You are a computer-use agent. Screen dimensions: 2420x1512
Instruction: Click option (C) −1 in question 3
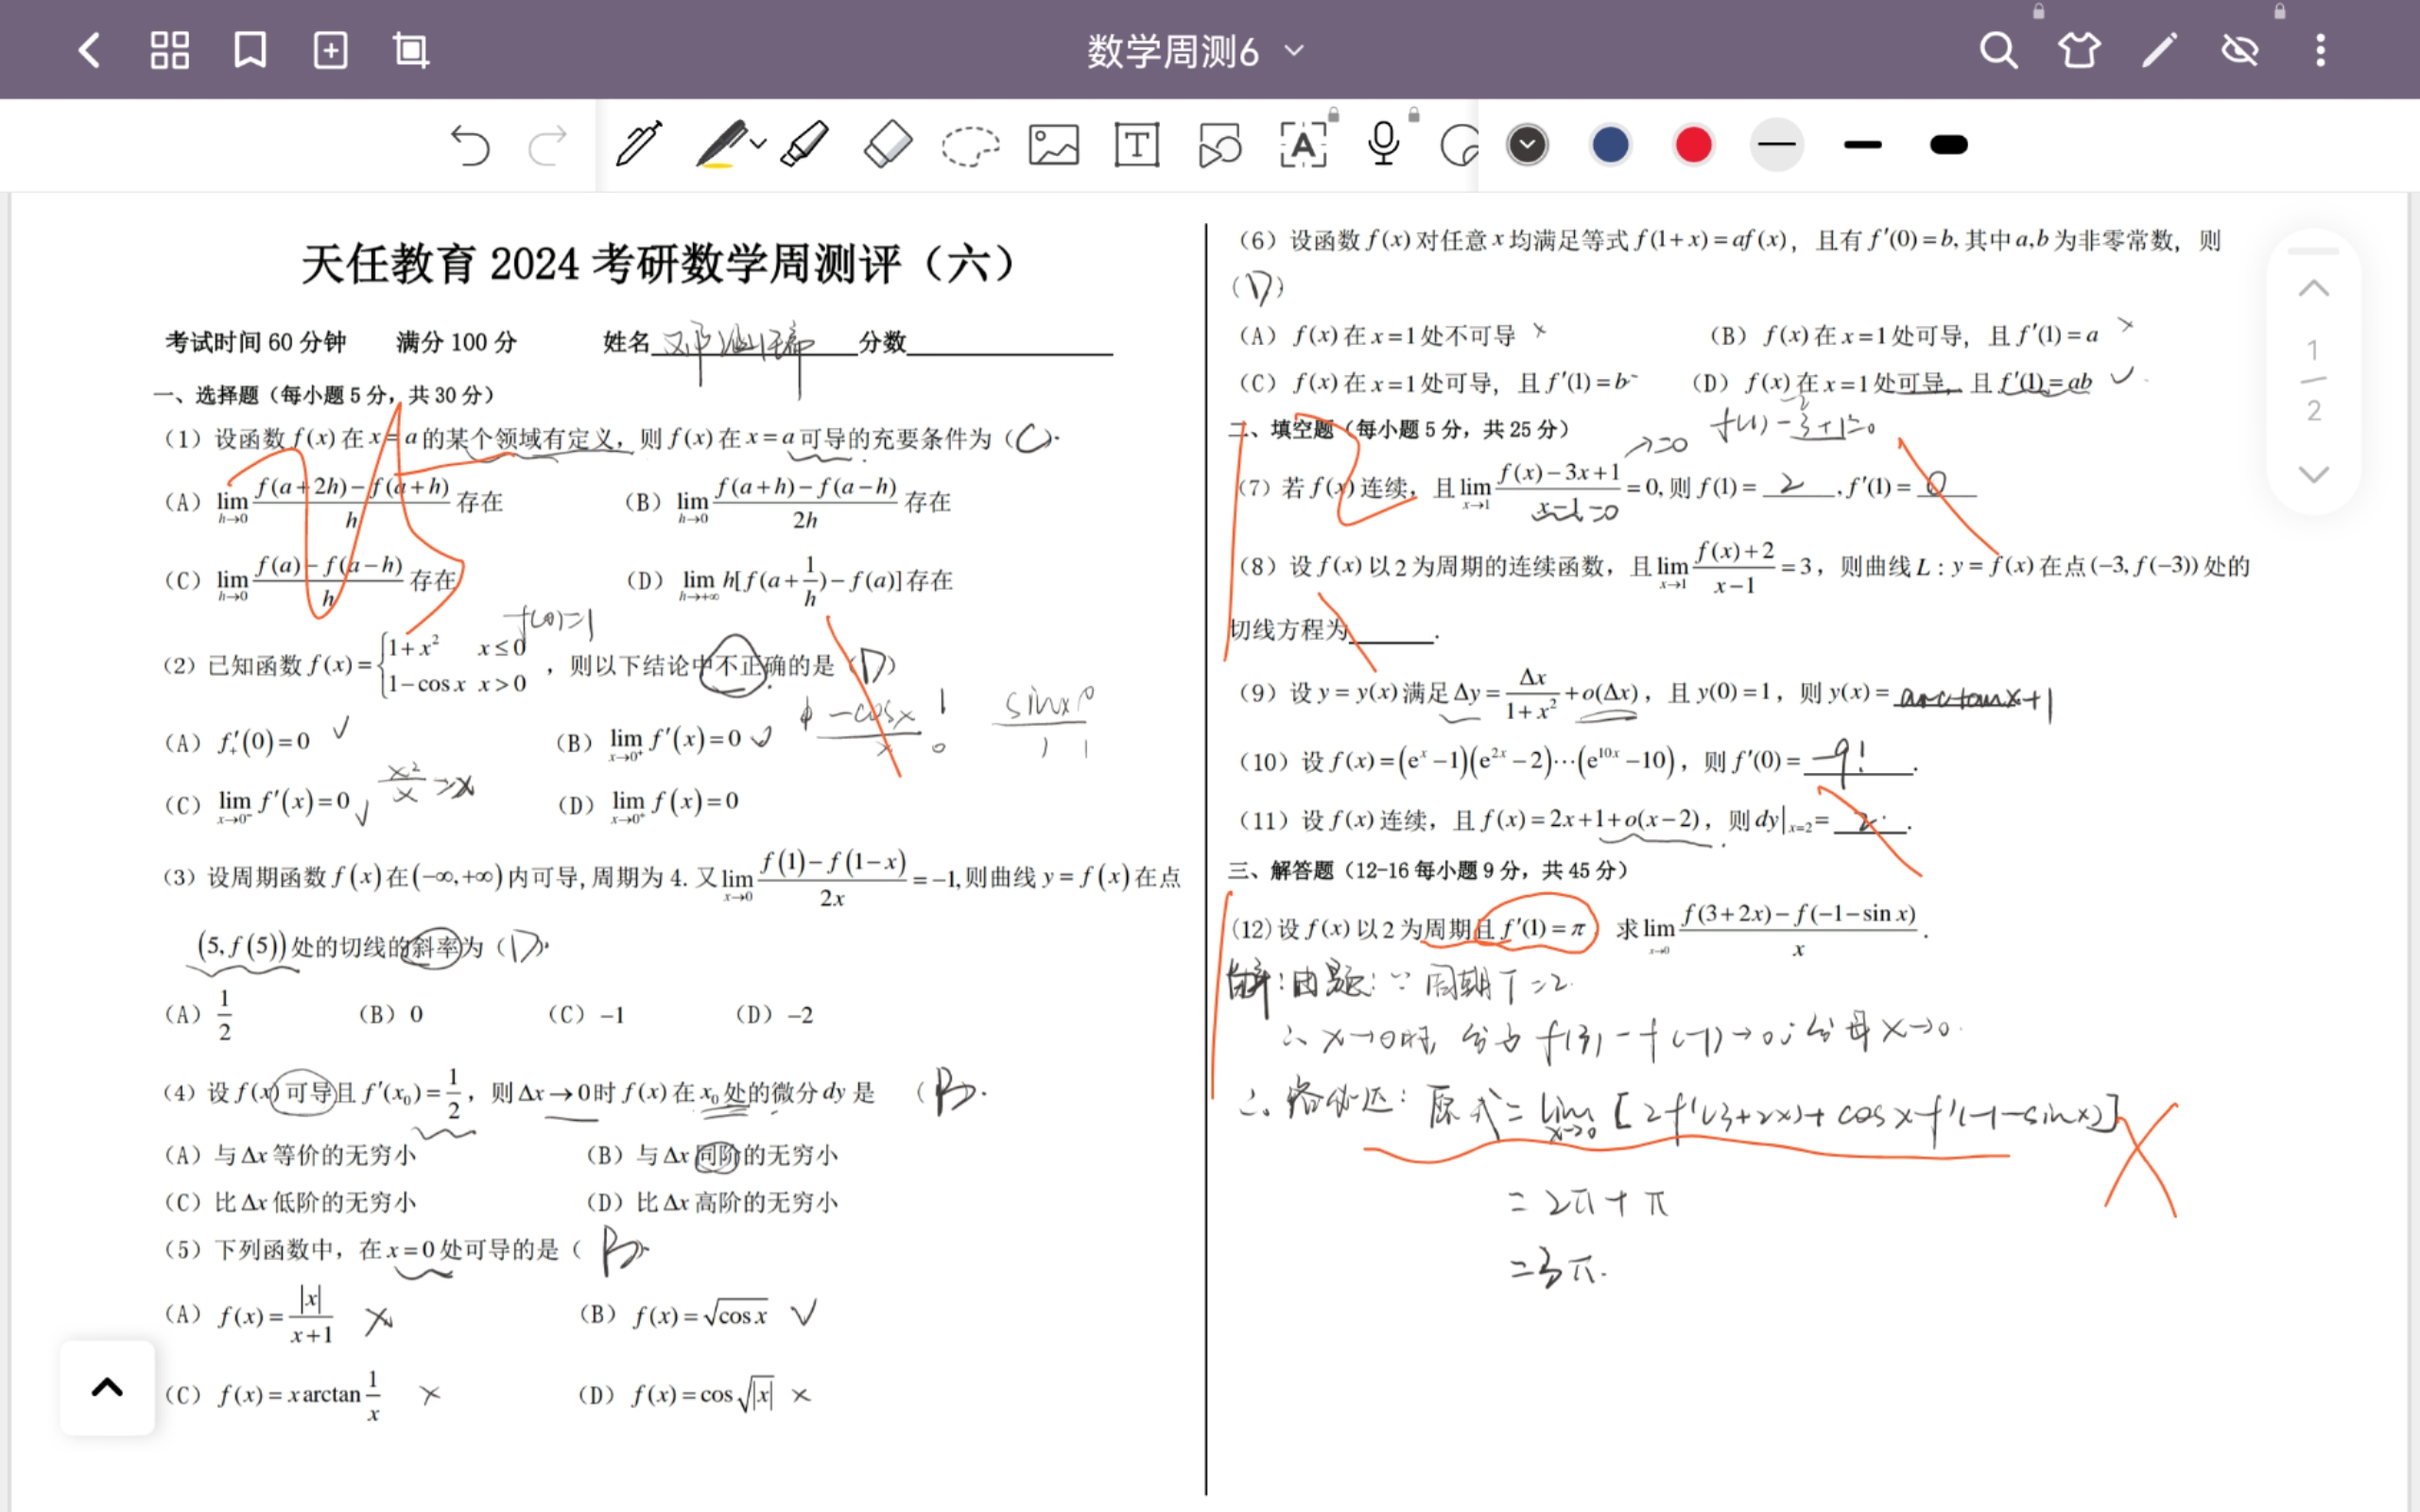point(587,1015)
